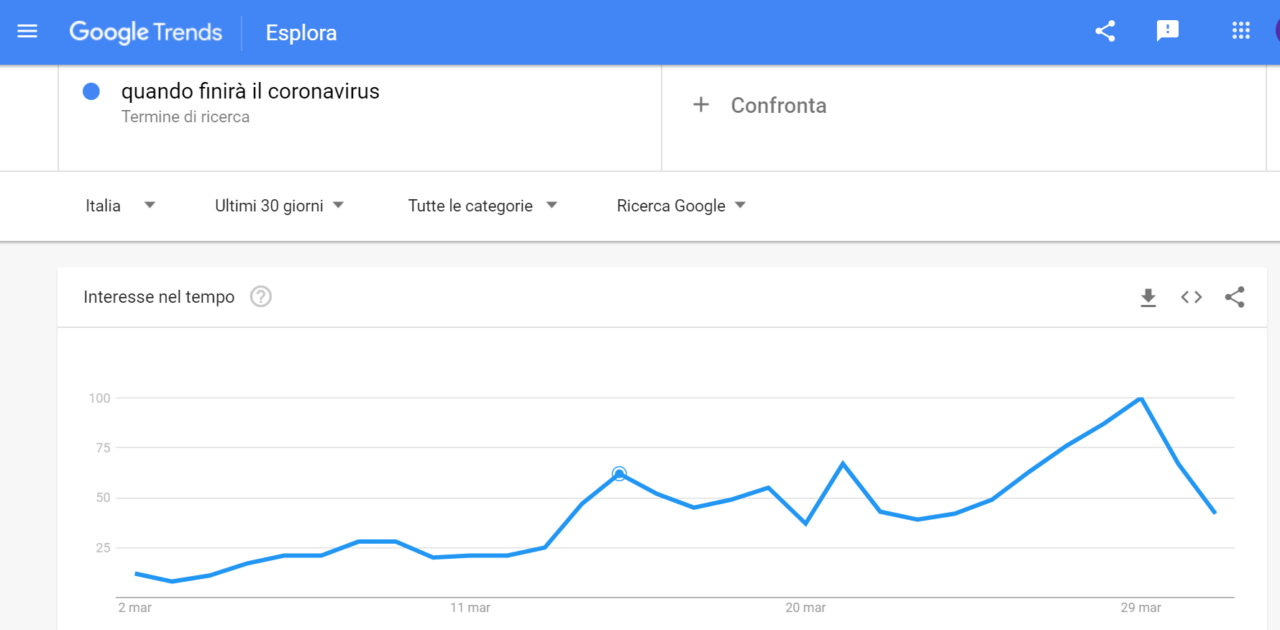The image size is (1280, 630).
Task: Click the embed code icon
Action: [1191, 297]
